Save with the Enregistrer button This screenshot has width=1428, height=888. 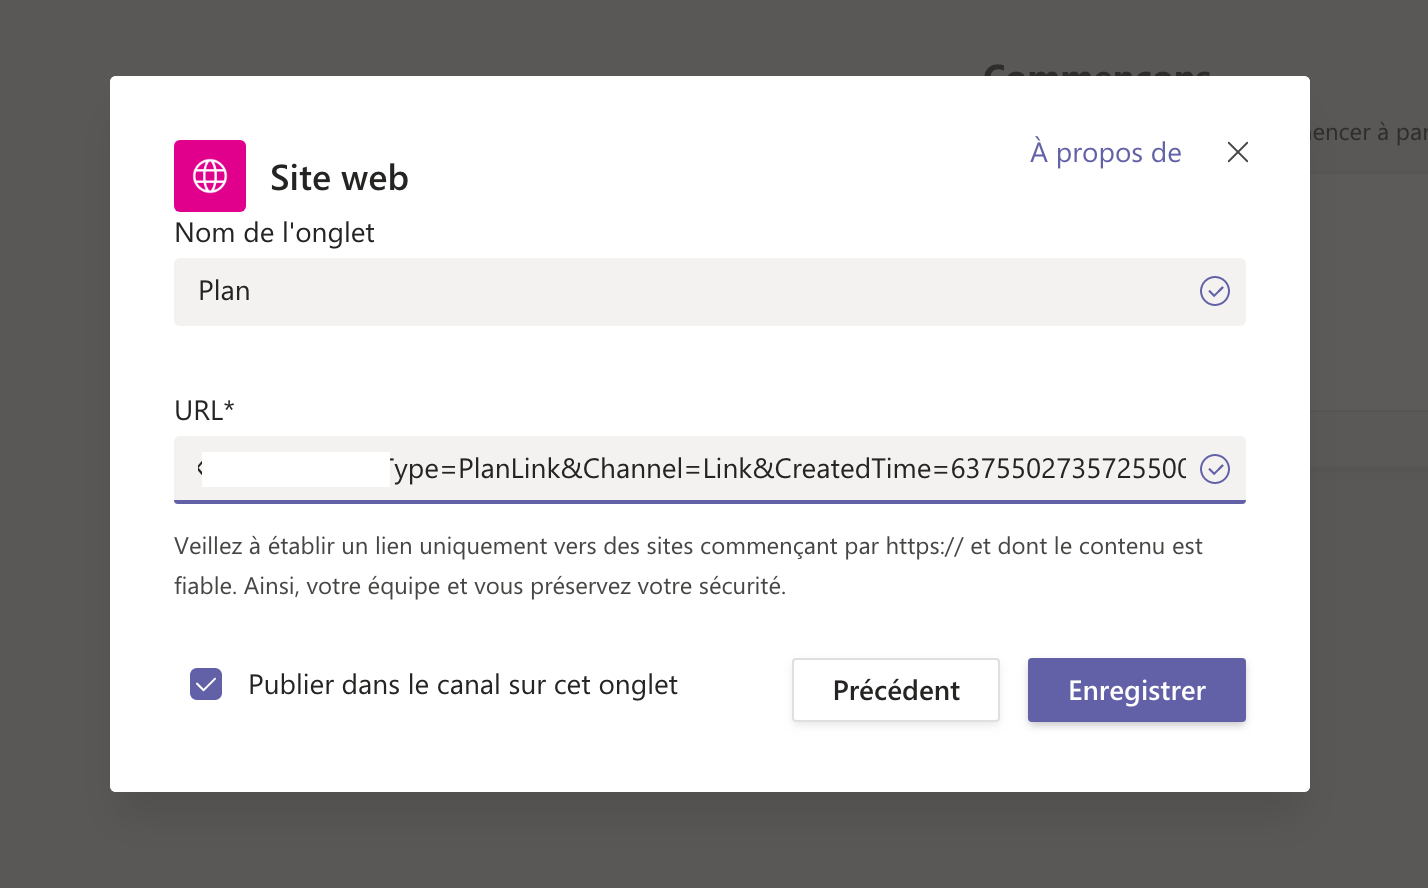pos(1136,690)
